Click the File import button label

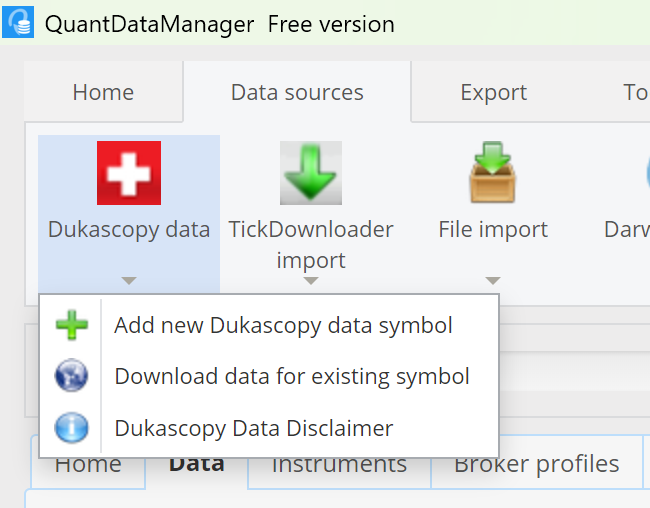coord(492,230)
